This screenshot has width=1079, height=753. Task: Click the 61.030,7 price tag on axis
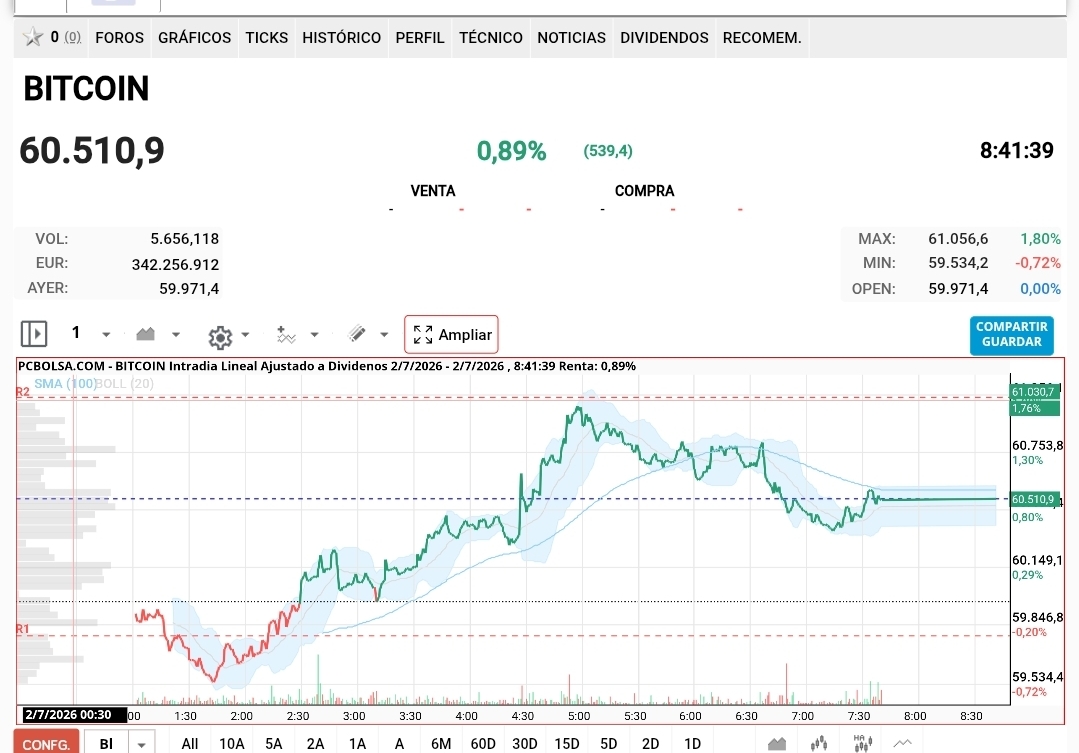point(1034,392)
